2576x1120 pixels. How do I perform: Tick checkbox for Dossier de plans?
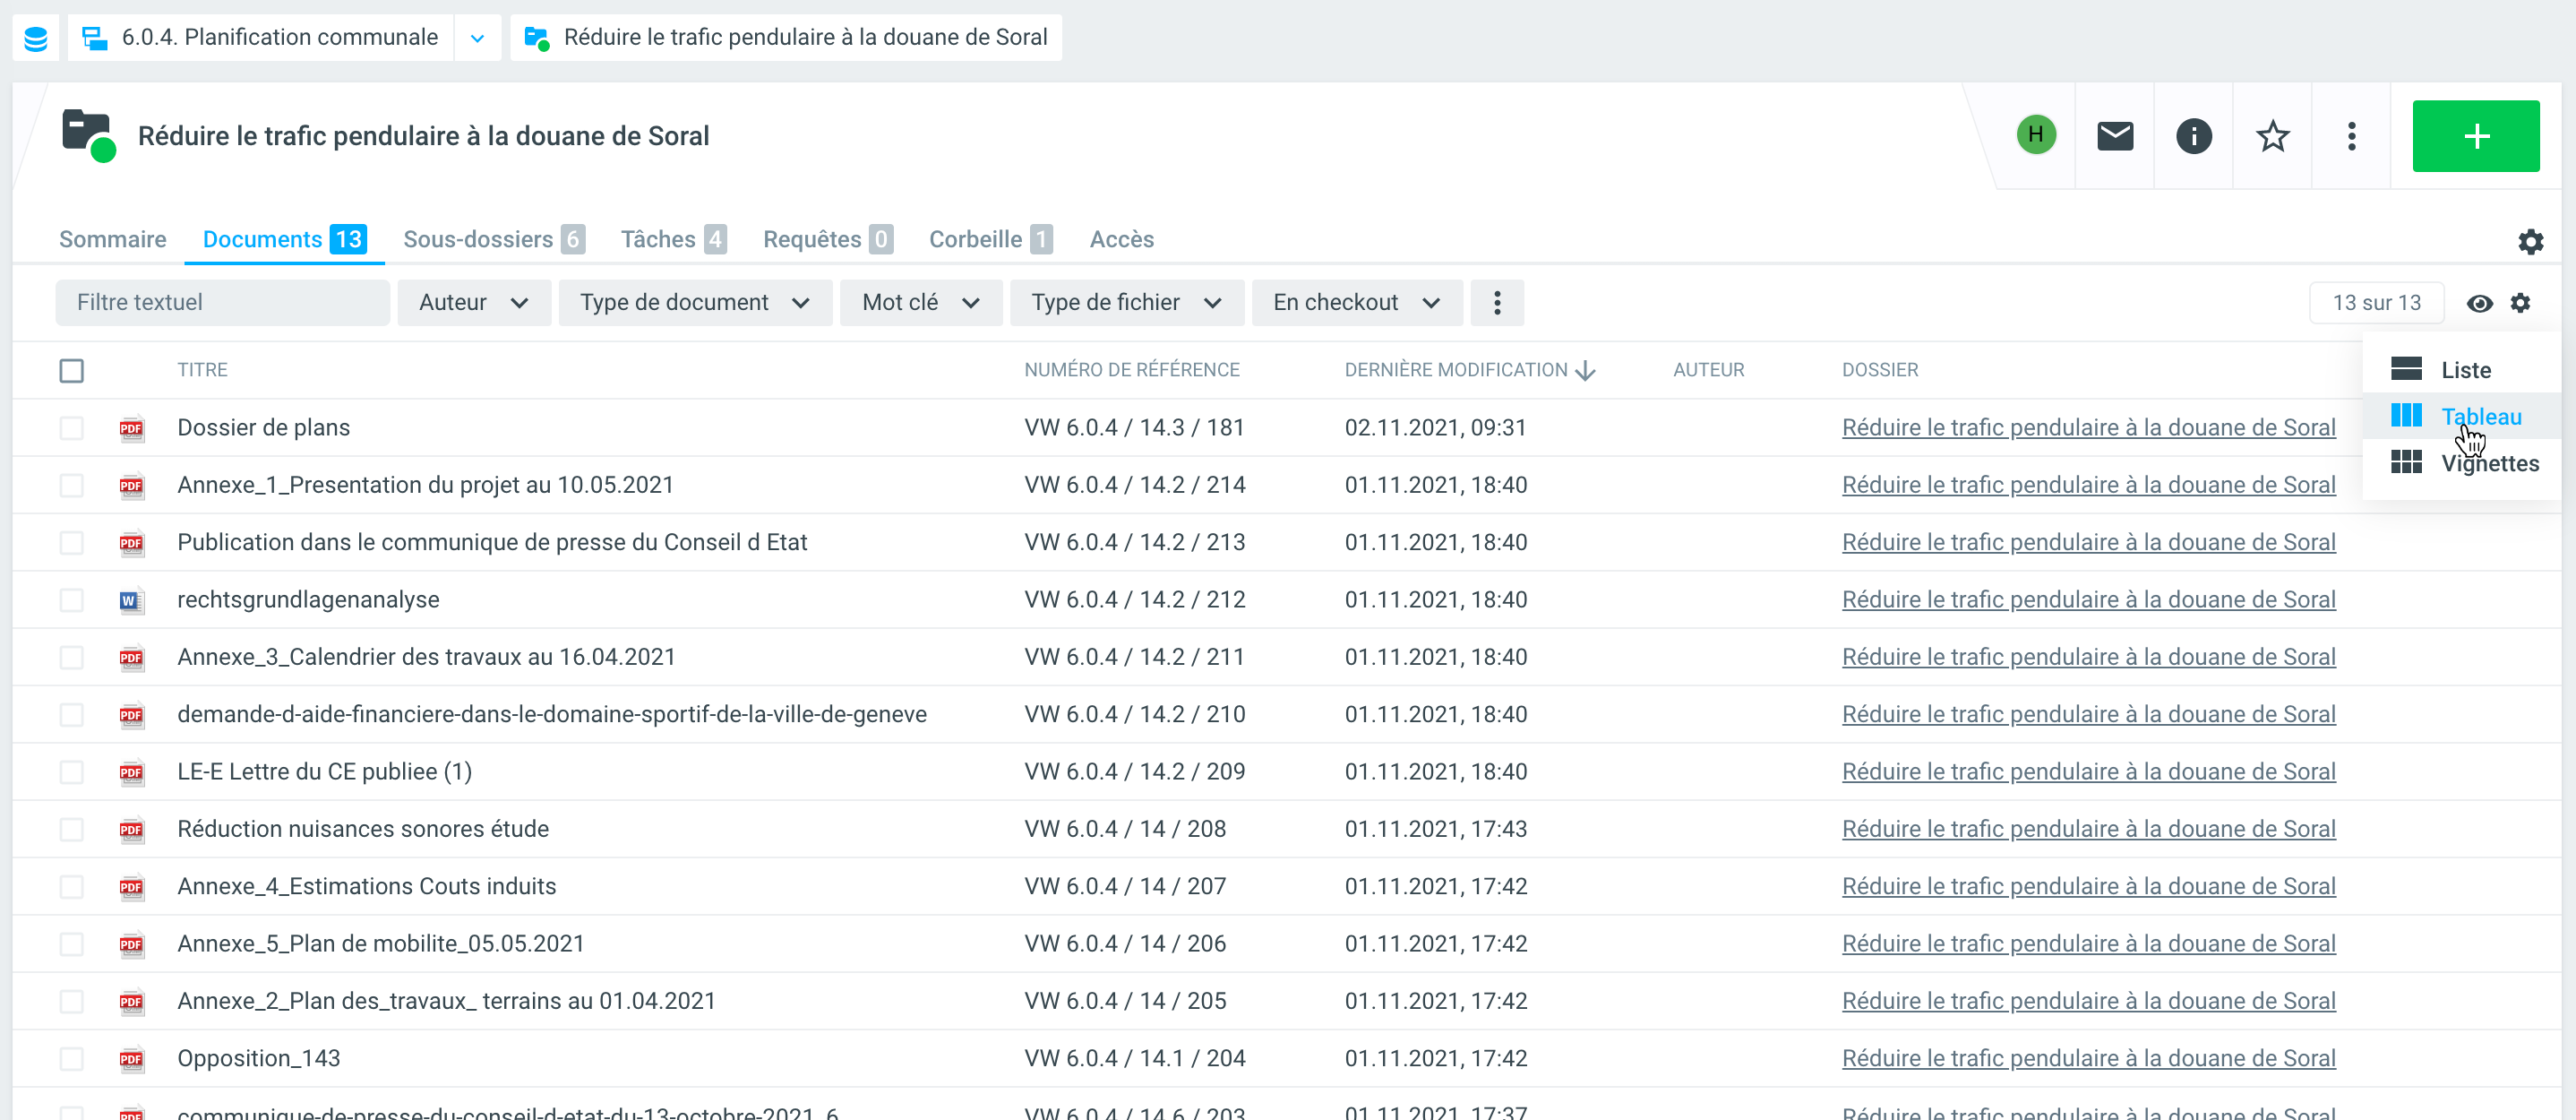pos(71,428)
